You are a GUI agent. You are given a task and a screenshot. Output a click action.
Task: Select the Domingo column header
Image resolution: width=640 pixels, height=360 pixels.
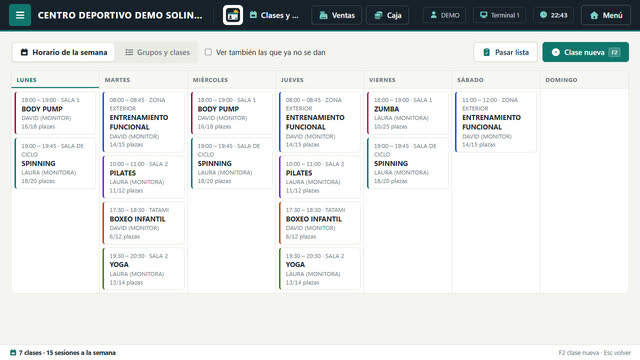(584, 80)
